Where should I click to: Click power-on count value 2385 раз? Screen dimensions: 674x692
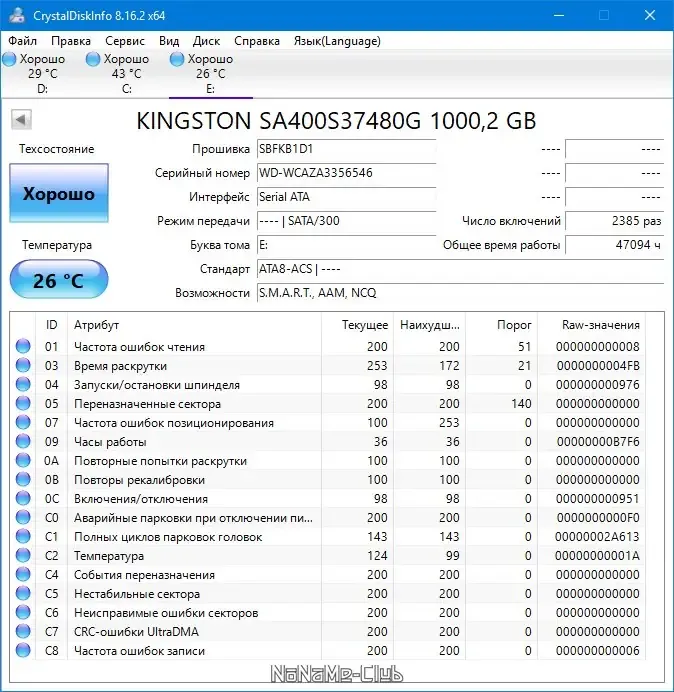pos(614,221)
